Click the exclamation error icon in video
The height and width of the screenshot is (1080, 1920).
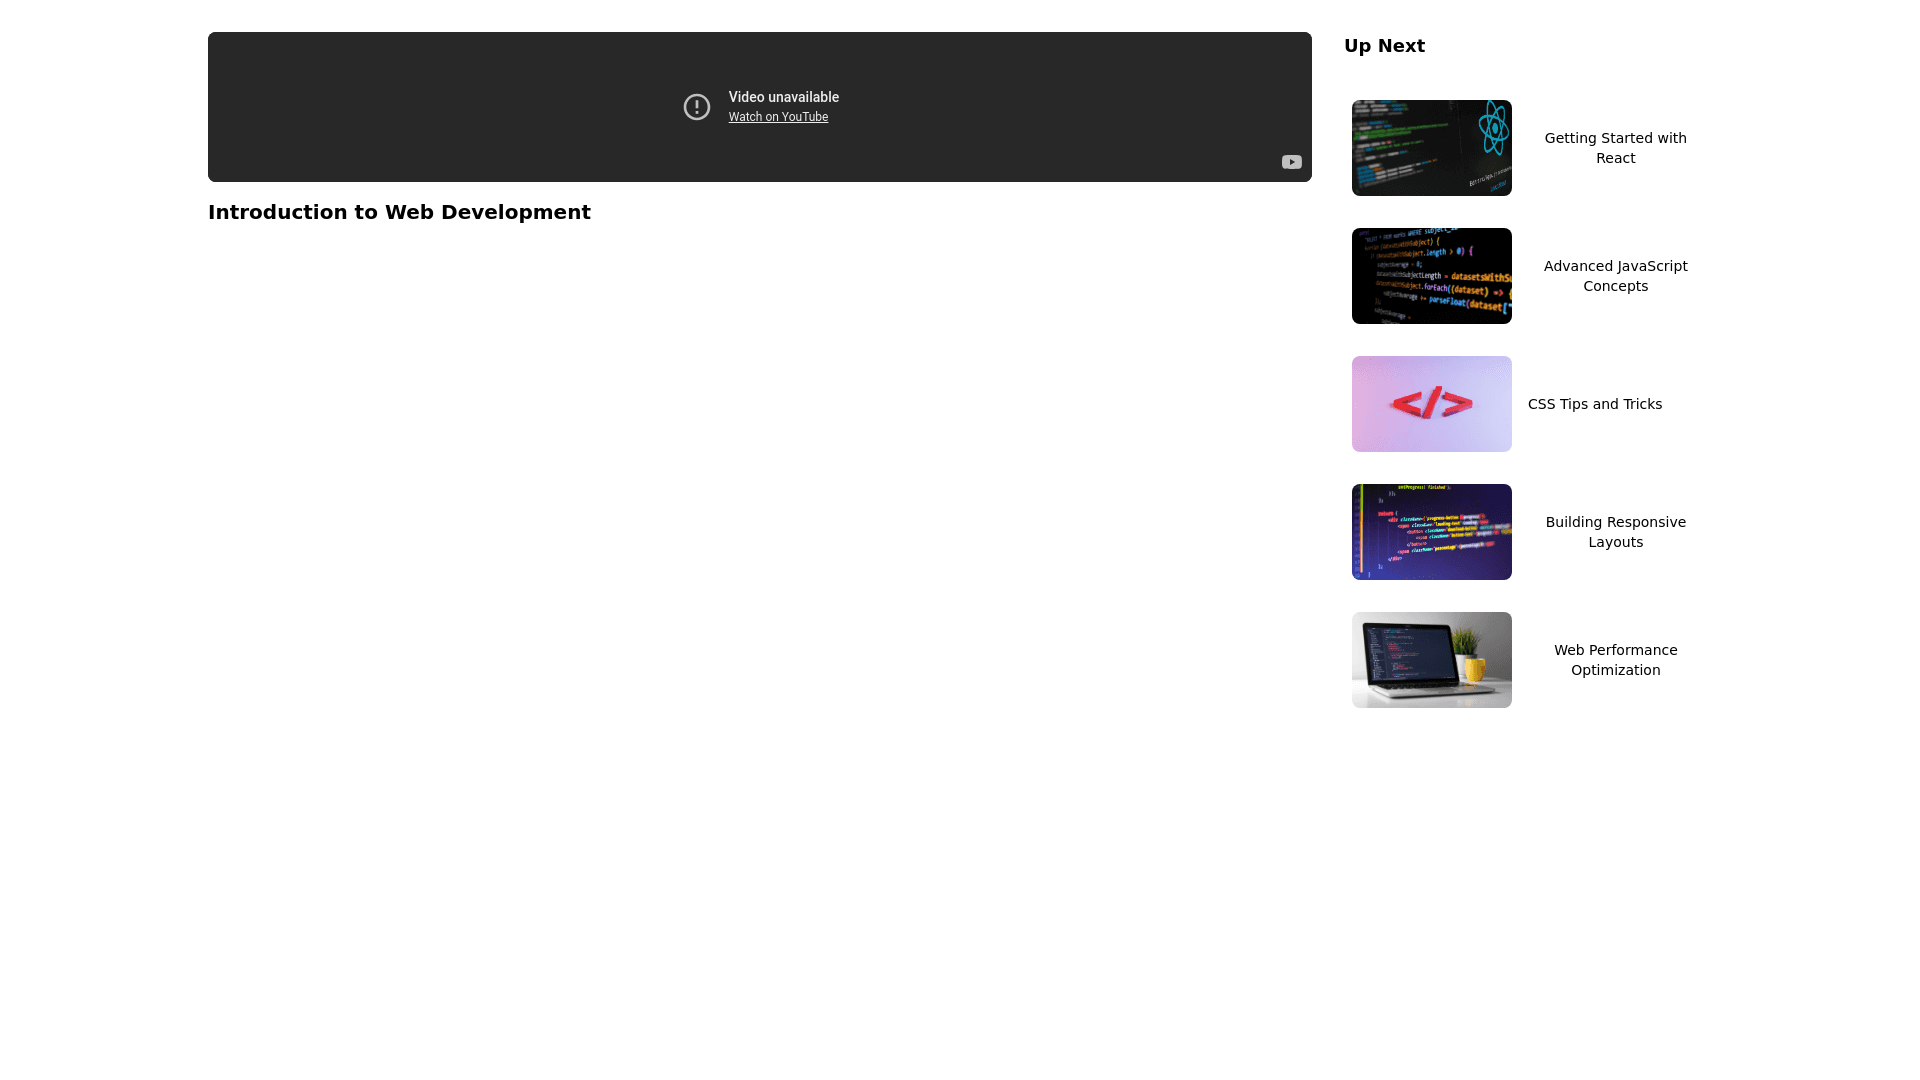[697, 107]
